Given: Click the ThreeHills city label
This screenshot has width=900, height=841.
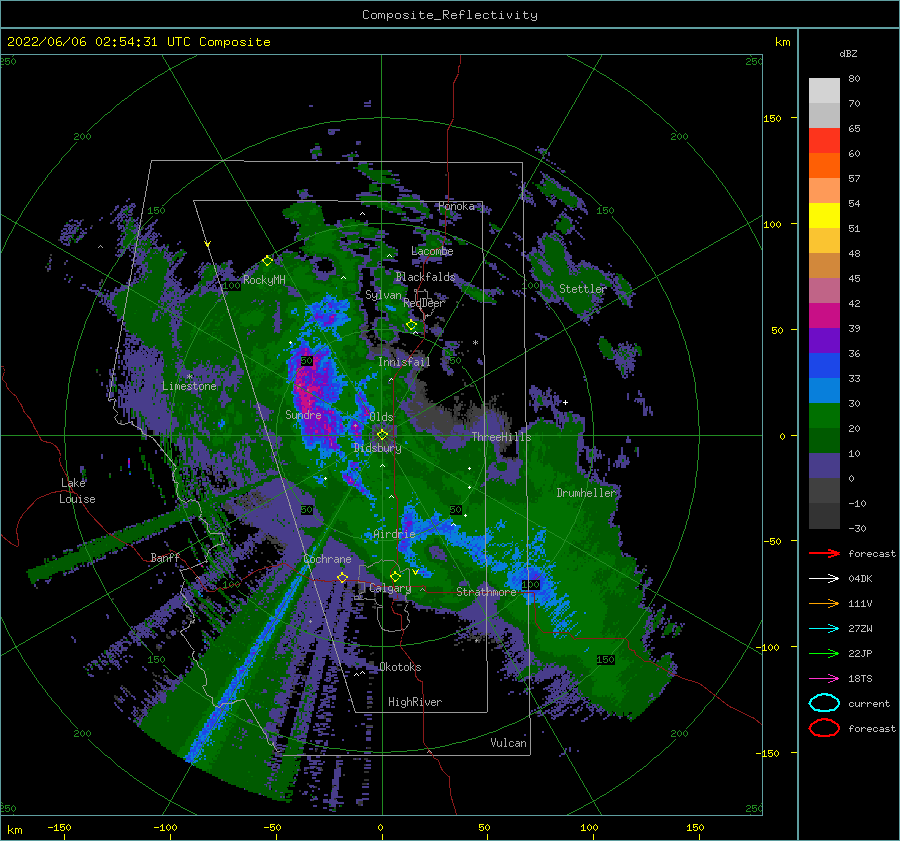Looking at the screenshot, I should [x=502, y=437].
